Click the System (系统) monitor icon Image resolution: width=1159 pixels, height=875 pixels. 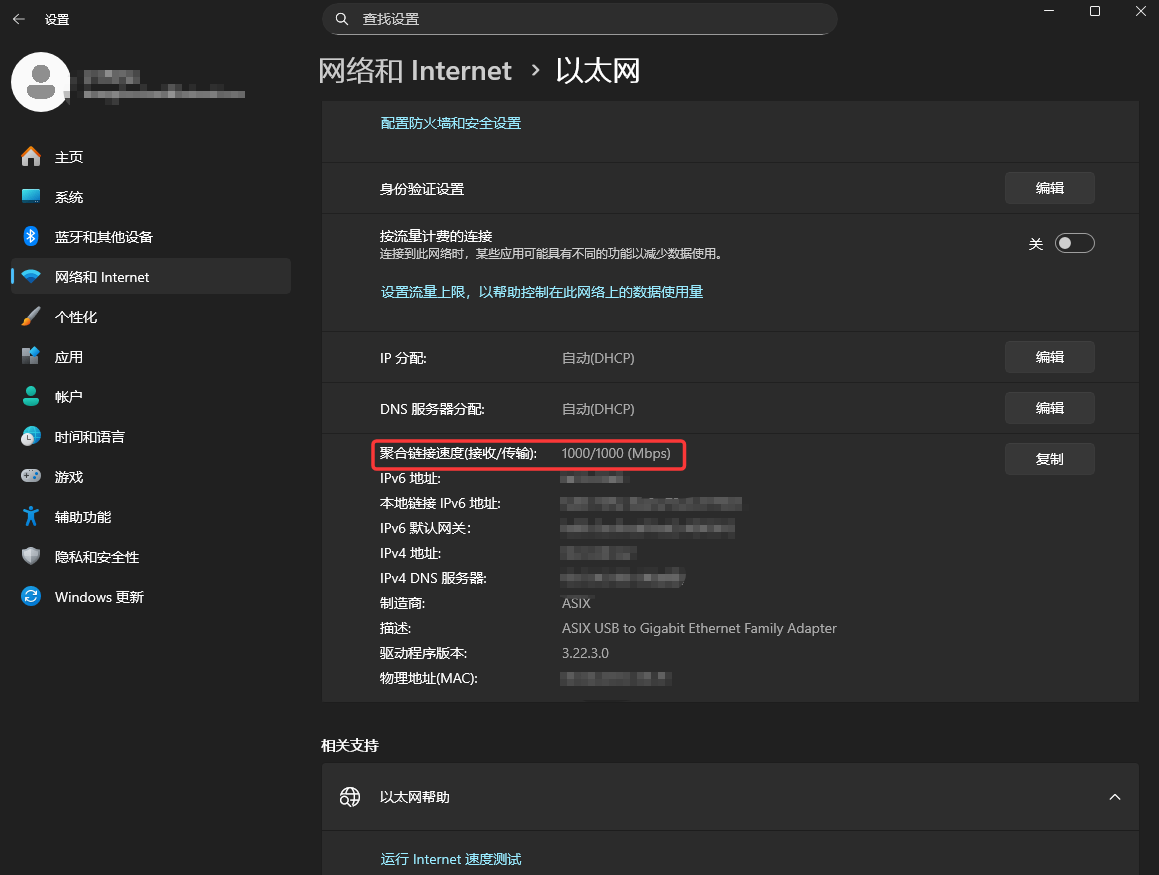click(x=31, y=197)
